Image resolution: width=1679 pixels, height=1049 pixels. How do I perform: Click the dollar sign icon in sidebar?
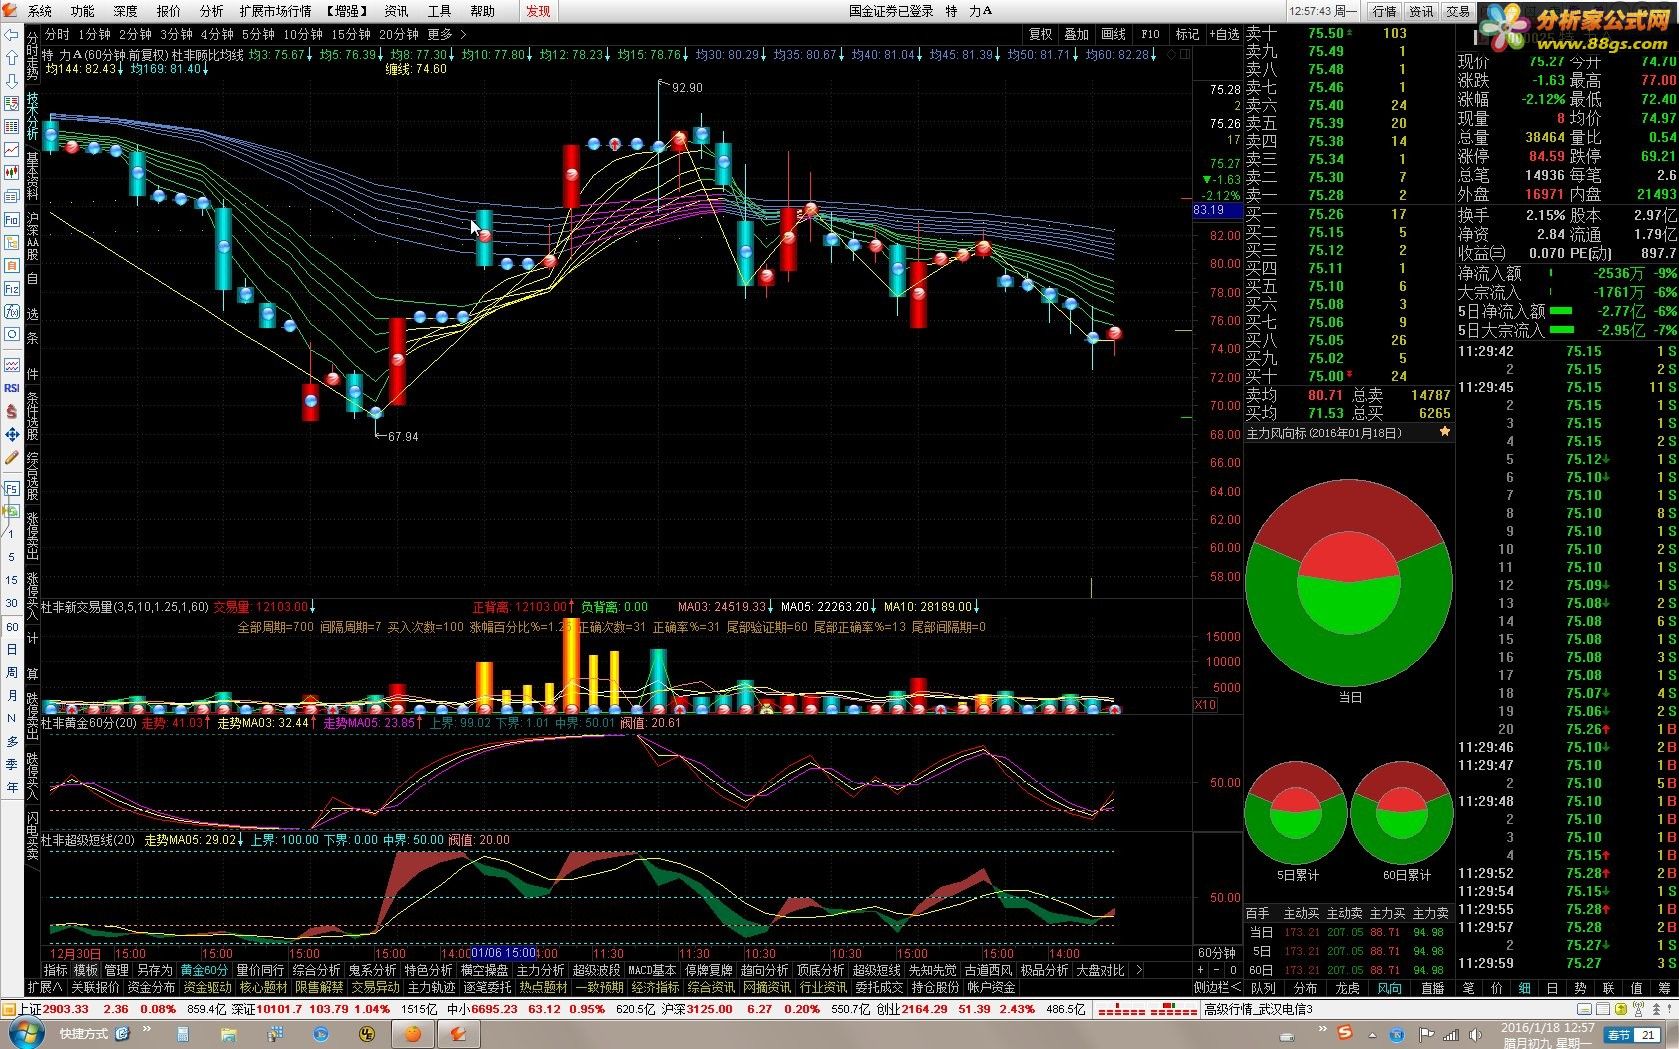click(x=11, y=411)
